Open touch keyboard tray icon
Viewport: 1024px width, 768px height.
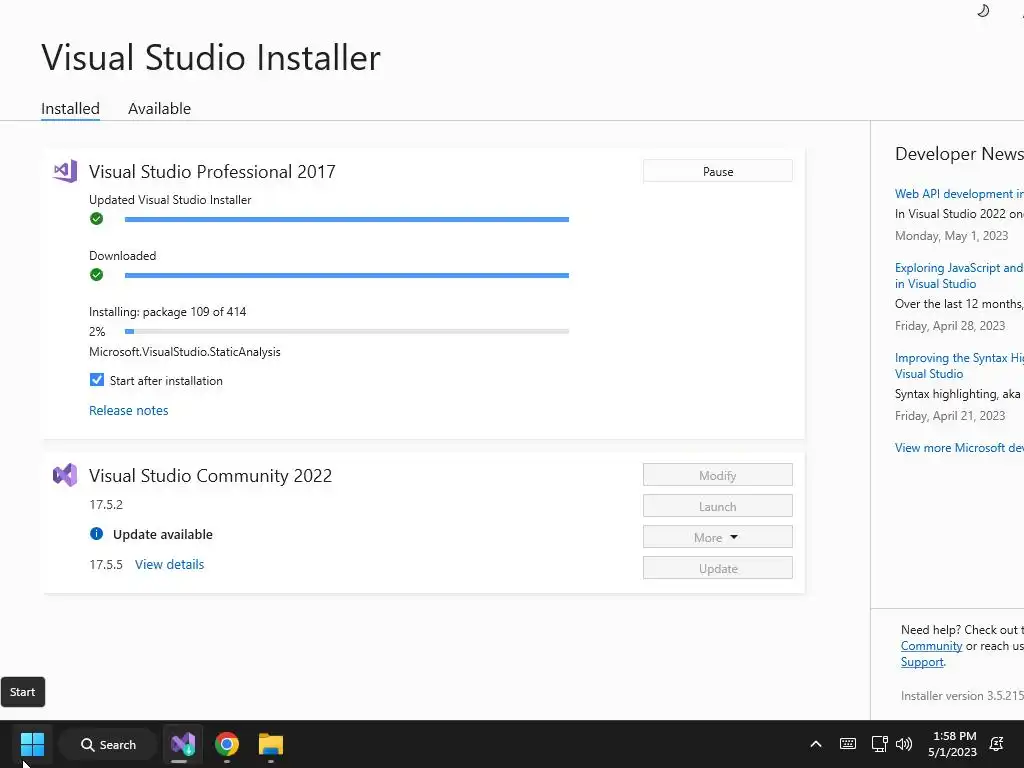pyautogui.click(x=848, y=744)
